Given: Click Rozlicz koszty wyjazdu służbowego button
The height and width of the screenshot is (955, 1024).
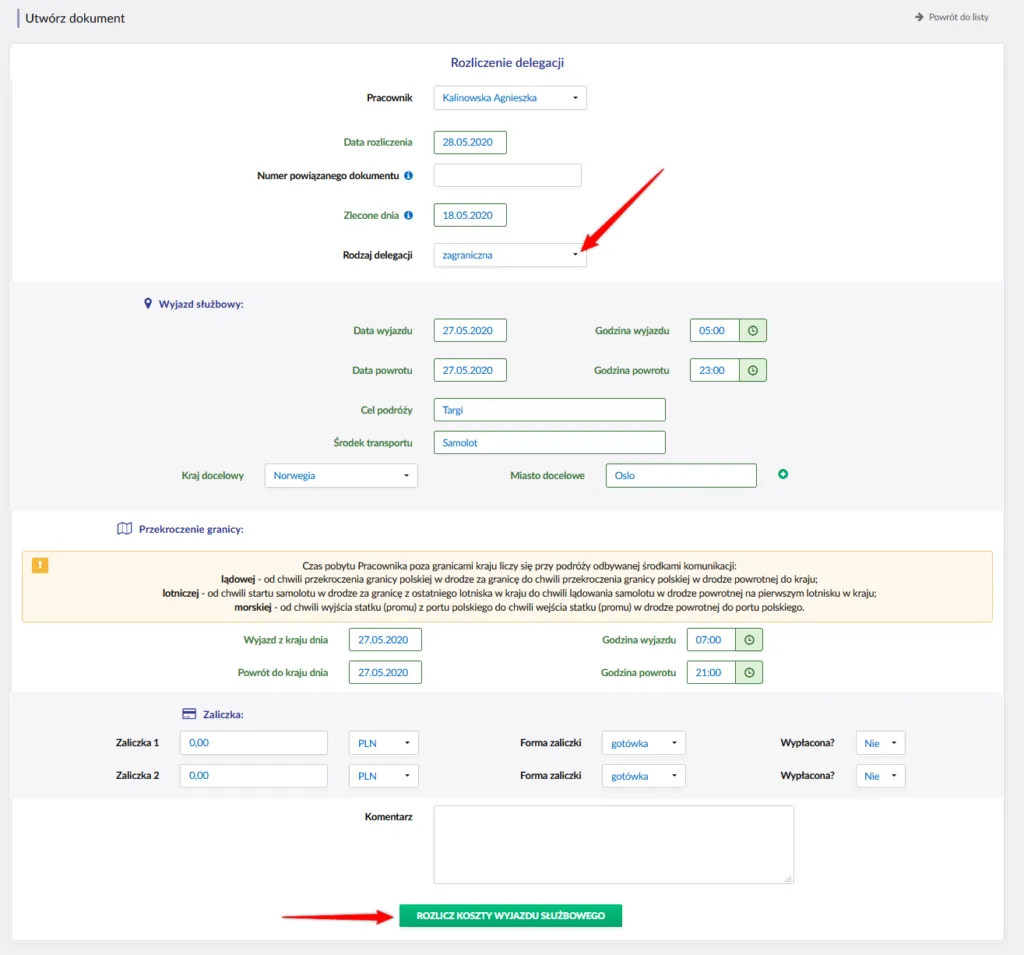Looking at the screenshot, I should click(x=510, y=915).
